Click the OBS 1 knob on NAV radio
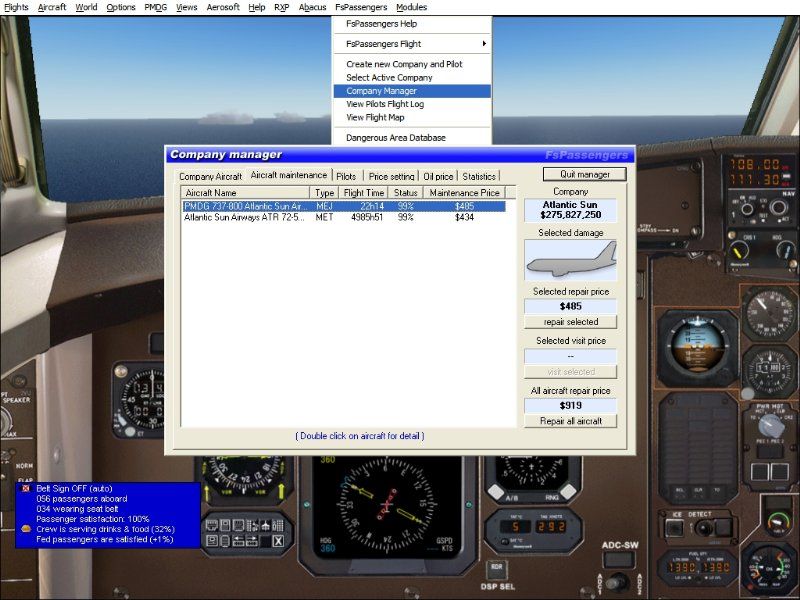Screen dimensions: 800x600 738,250
